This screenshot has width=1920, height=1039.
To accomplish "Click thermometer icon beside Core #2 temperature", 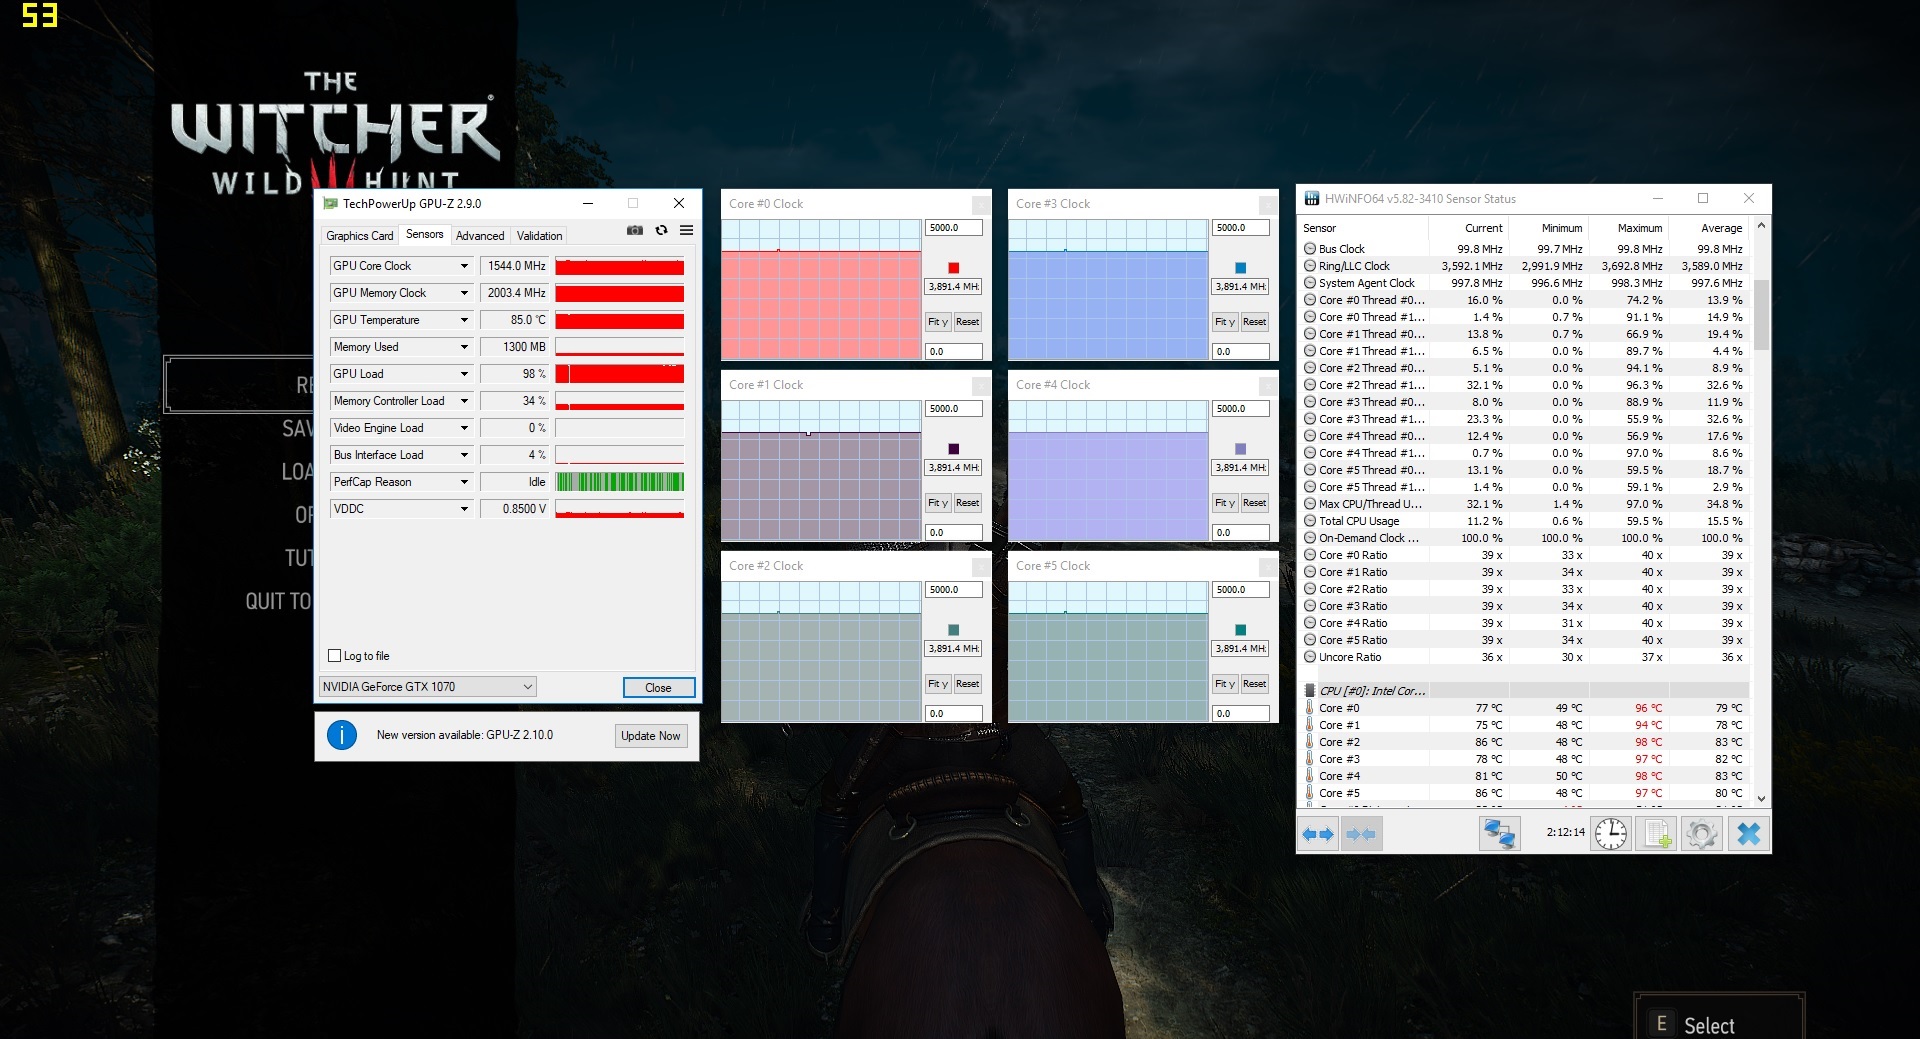I will [x=1310, y=741].
